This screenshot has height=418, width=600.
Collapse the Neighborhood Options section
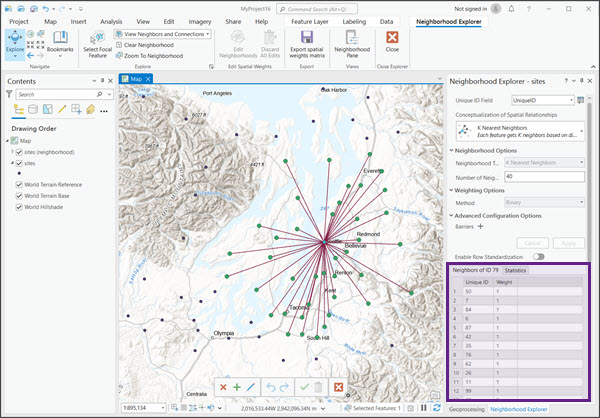point(452,149)
